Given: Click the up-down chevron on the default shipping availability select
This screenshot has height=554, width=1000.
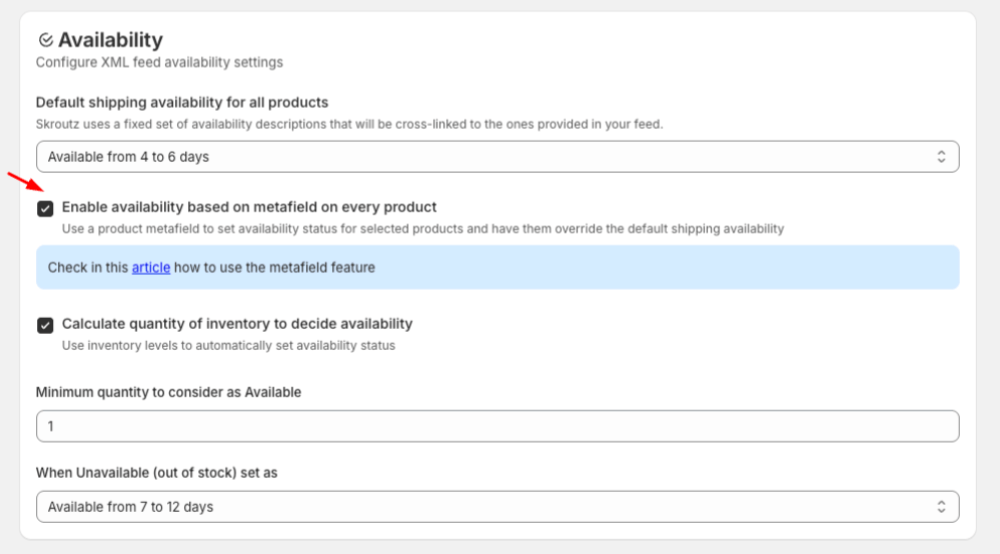Looking at the screenshot, I should point(940,157).
